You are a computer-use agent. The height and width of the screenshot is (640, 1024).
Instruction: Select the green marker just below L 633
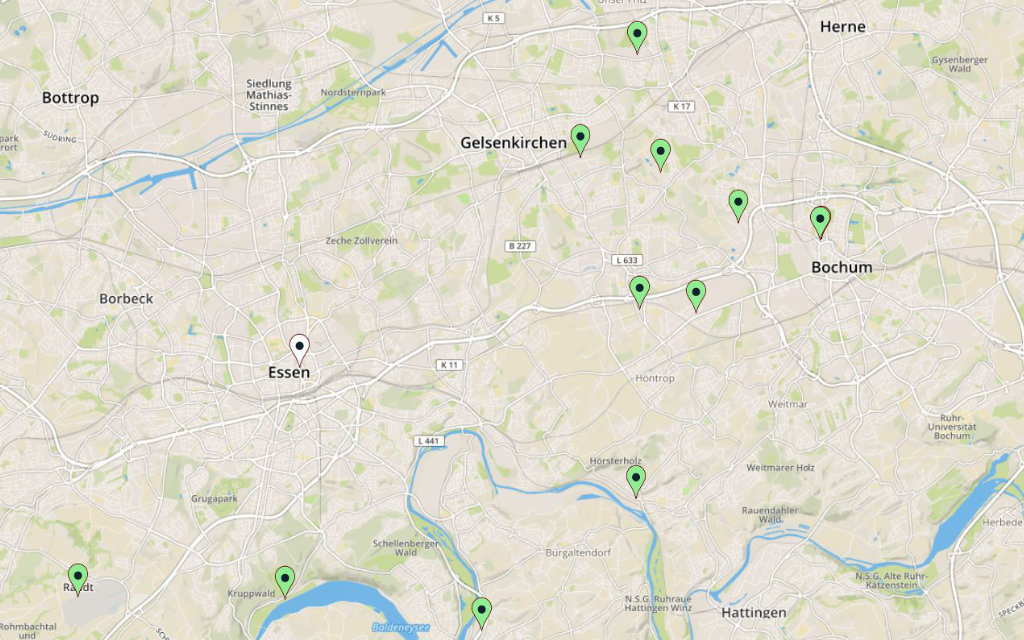639,291
